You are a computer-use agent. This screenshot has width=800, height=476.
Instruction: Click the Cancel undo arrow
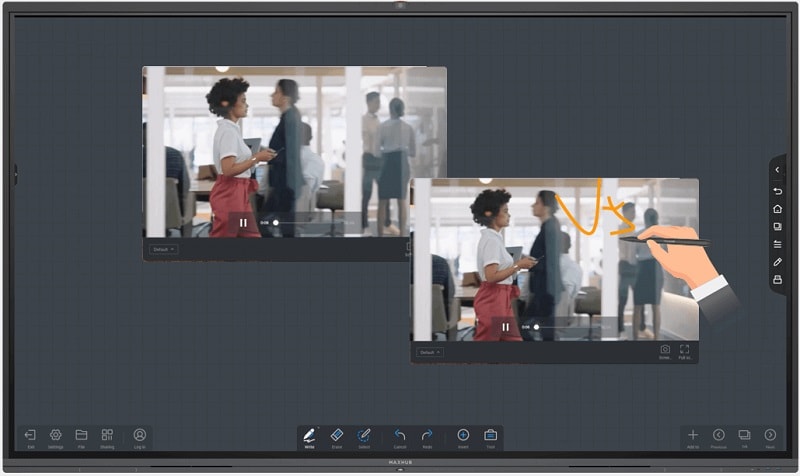pos(400,435)
